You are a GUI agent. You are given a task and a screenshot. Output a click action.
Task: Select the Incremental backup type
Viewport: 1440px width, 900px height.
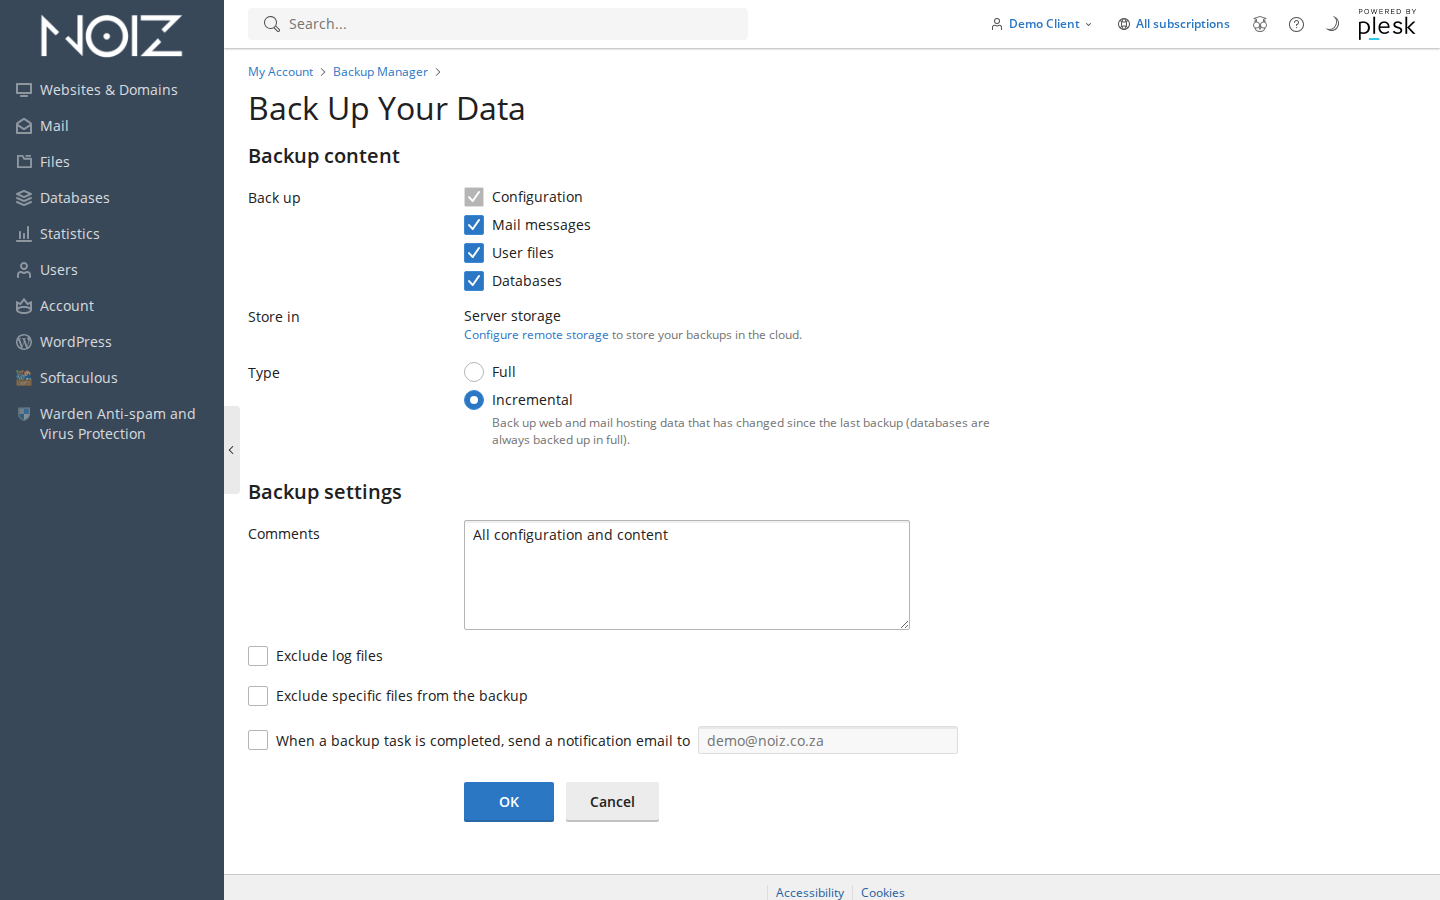point(474,400)
